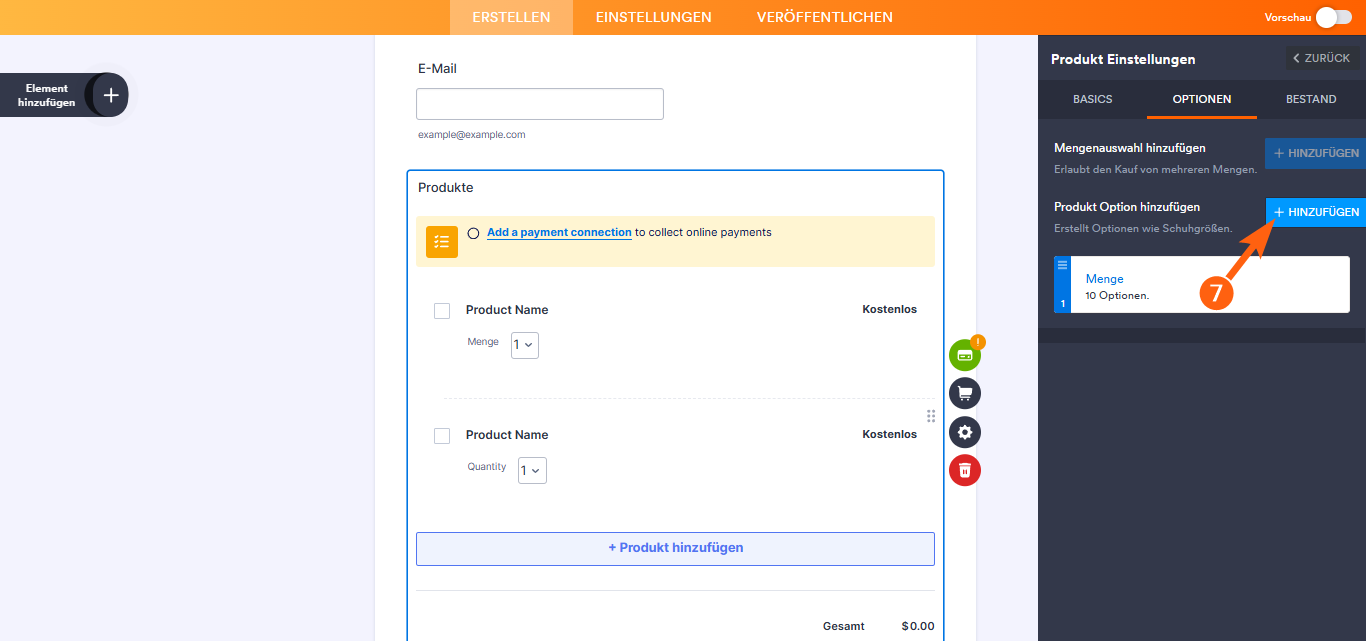Open the green payment settings icon
Viewport: 1366px width, 641px height.
965,355
